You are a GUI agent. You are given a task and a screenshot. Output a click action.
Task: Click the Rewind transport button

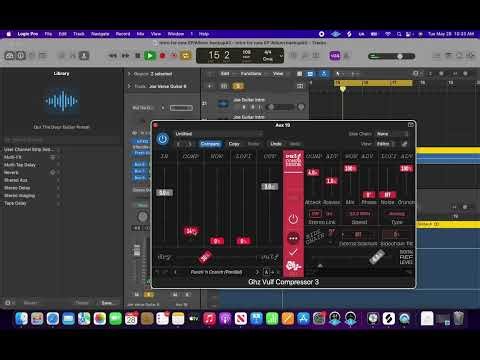coord(113,56)
